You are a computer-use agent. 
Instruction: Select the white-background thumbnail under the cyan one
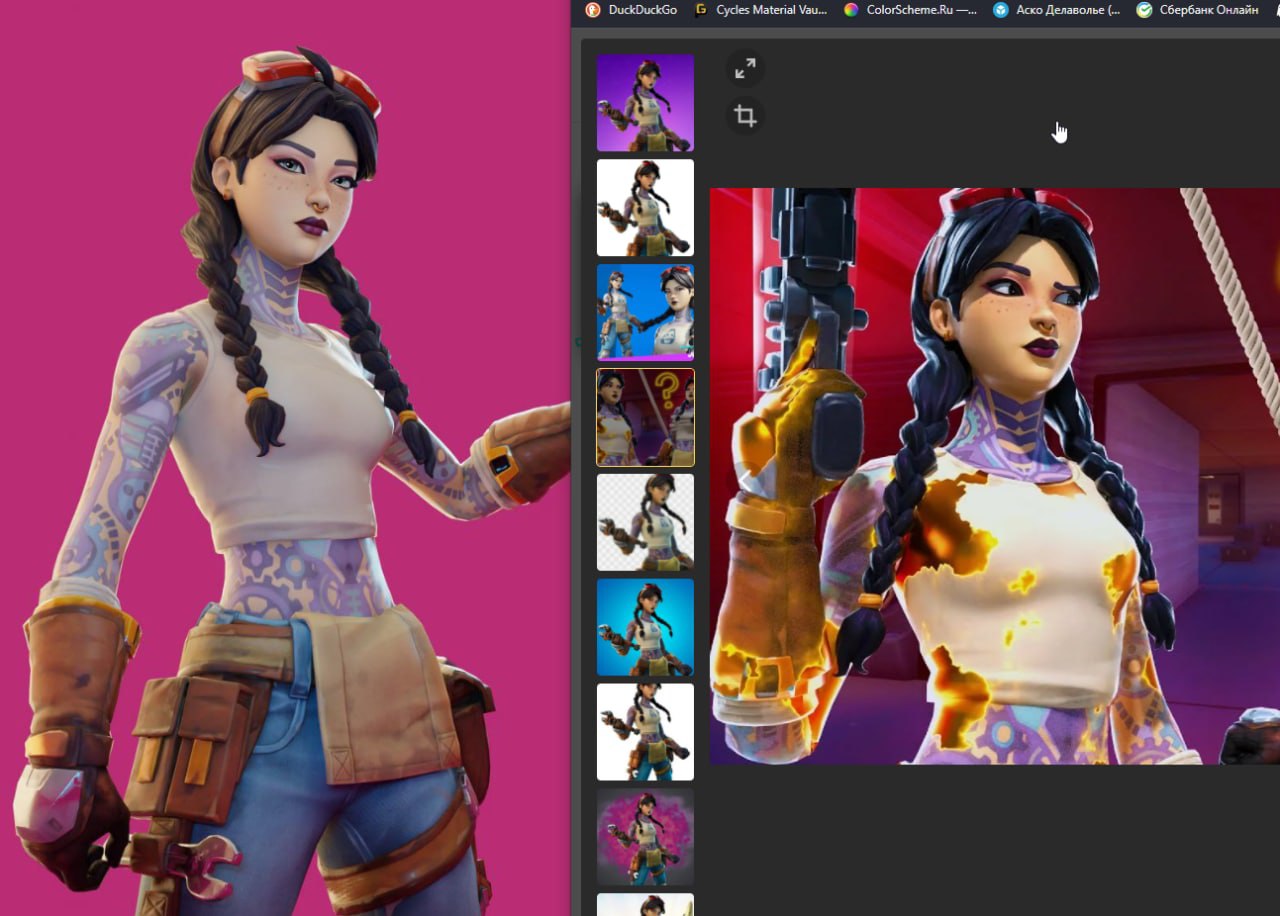(x=645, y=732)
